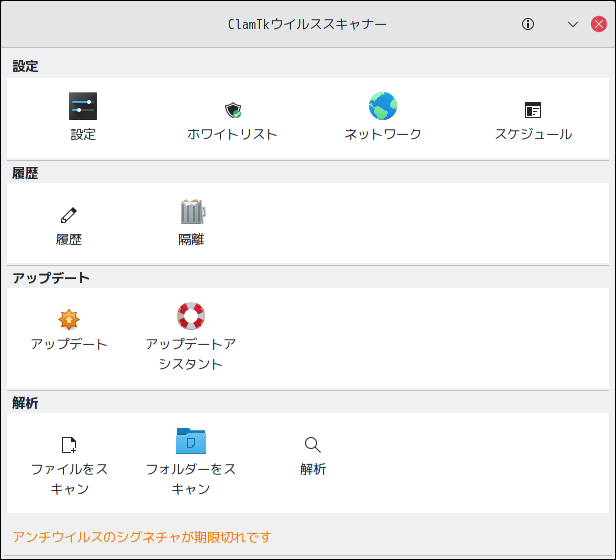
Task: Open the 隔離 trash bin icon
Action: [192, 211]
